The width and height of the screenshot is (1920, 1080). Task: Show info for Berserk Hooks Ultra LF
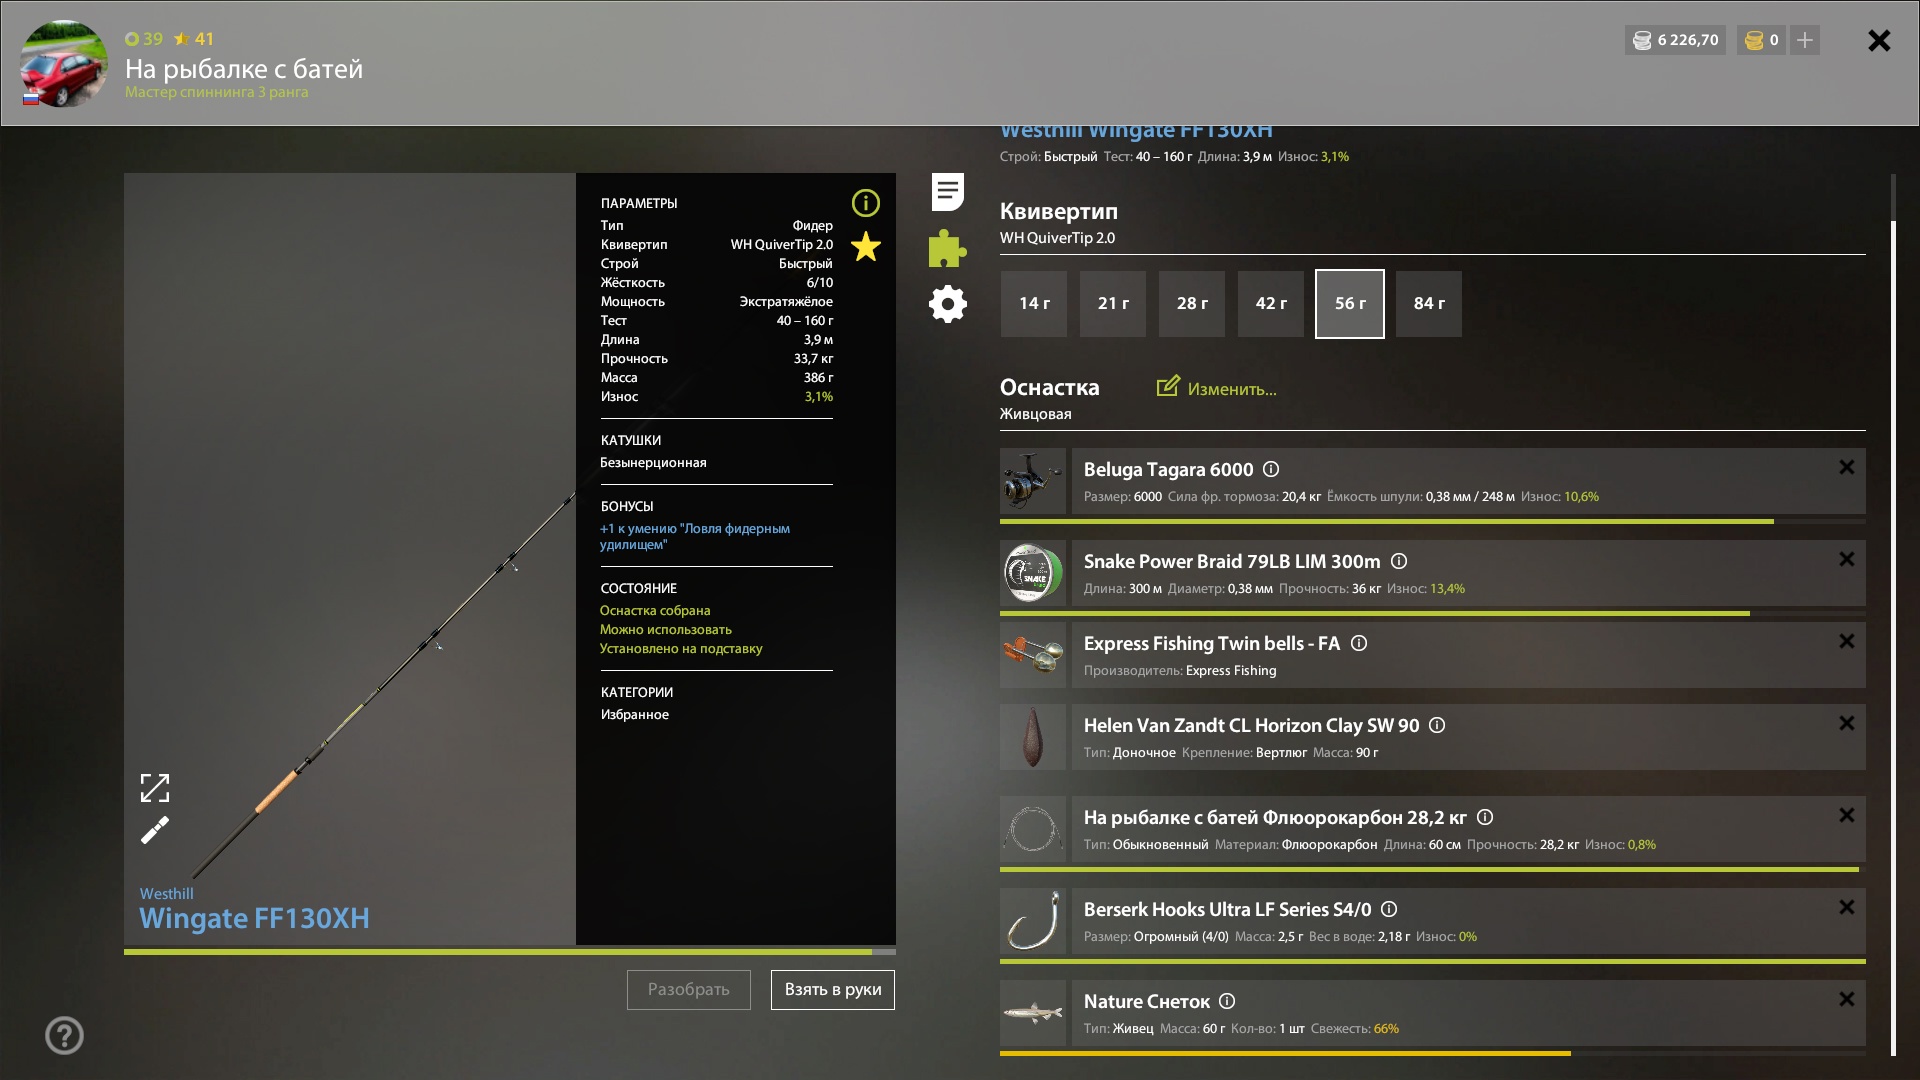(1389, 909)
